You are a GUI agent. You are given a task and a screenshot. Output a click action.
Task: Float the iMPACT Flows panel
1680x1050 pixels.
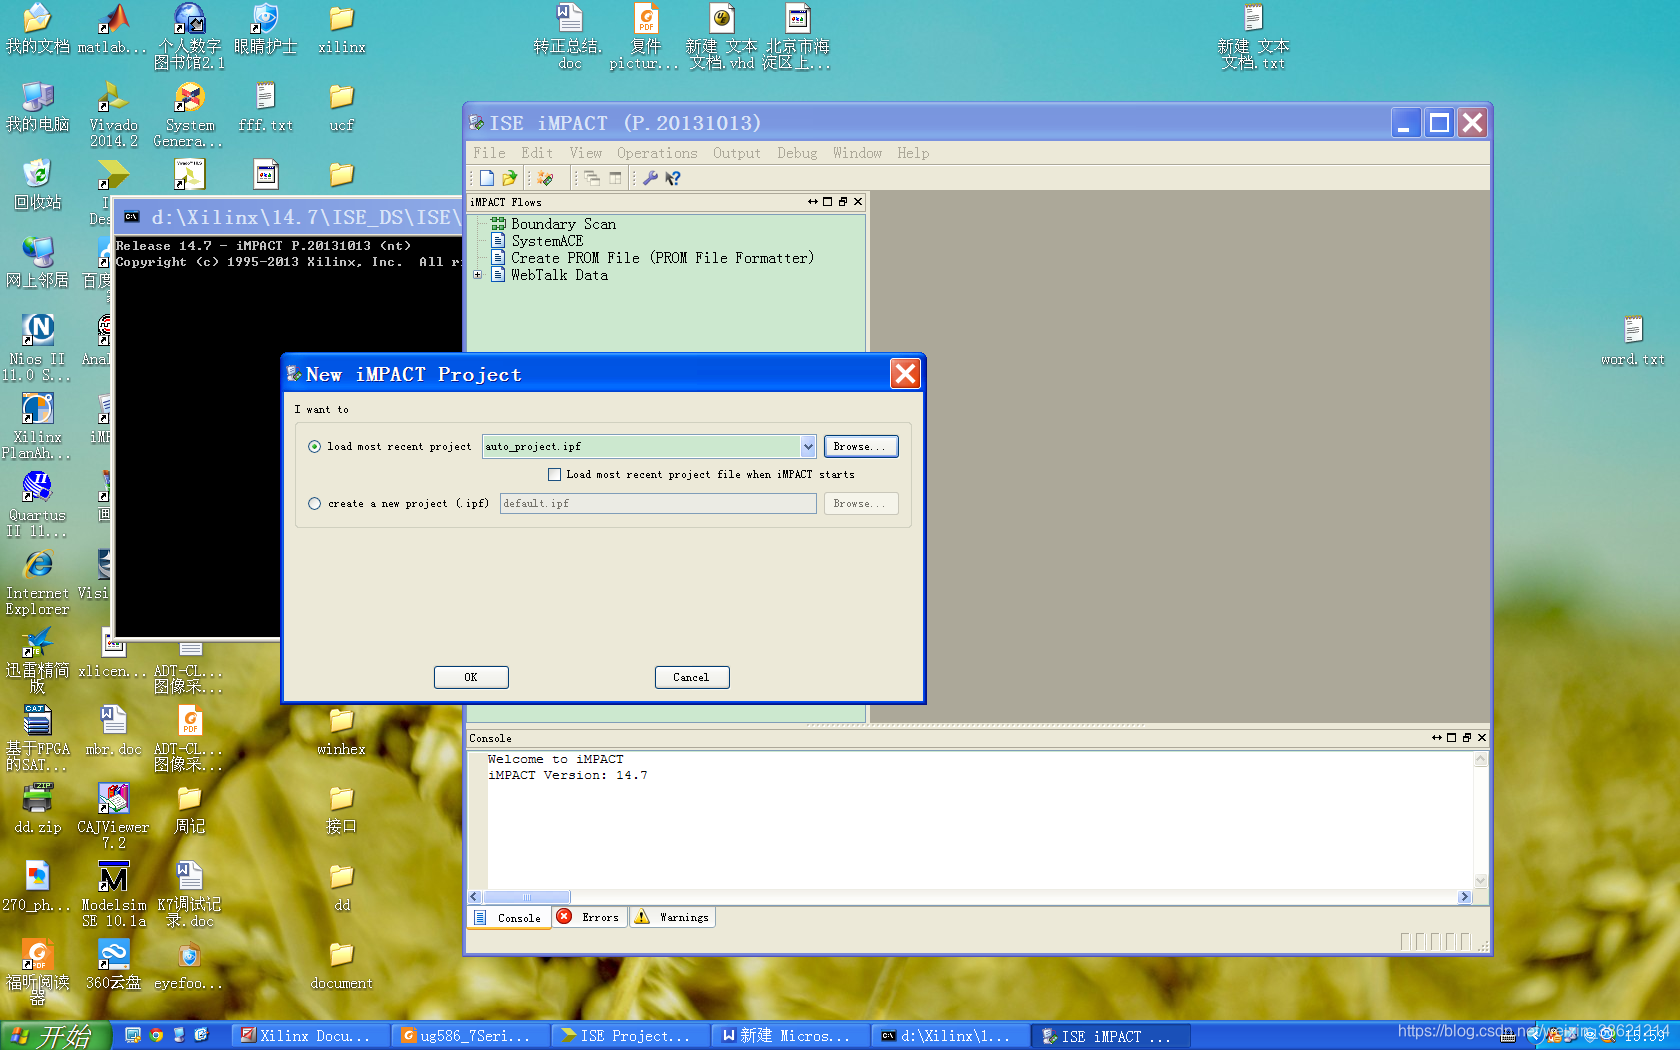pyautogui.click(x=842, y=202)
